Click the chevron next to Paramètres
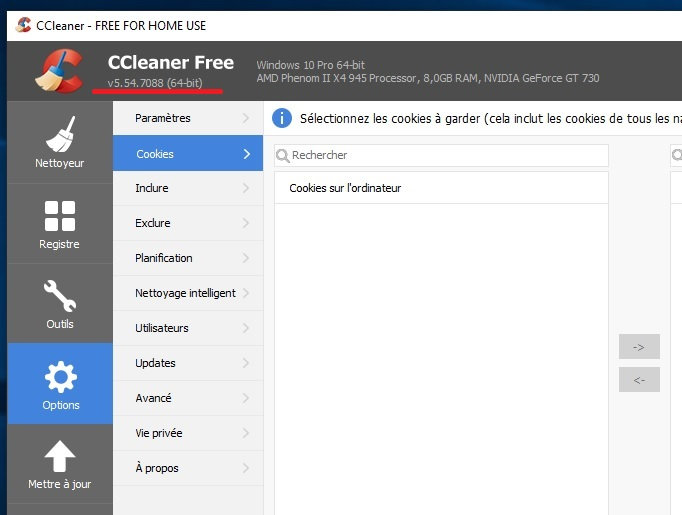Image resolution: width=682 pixels, height=515 pixels. coord(246,118)
